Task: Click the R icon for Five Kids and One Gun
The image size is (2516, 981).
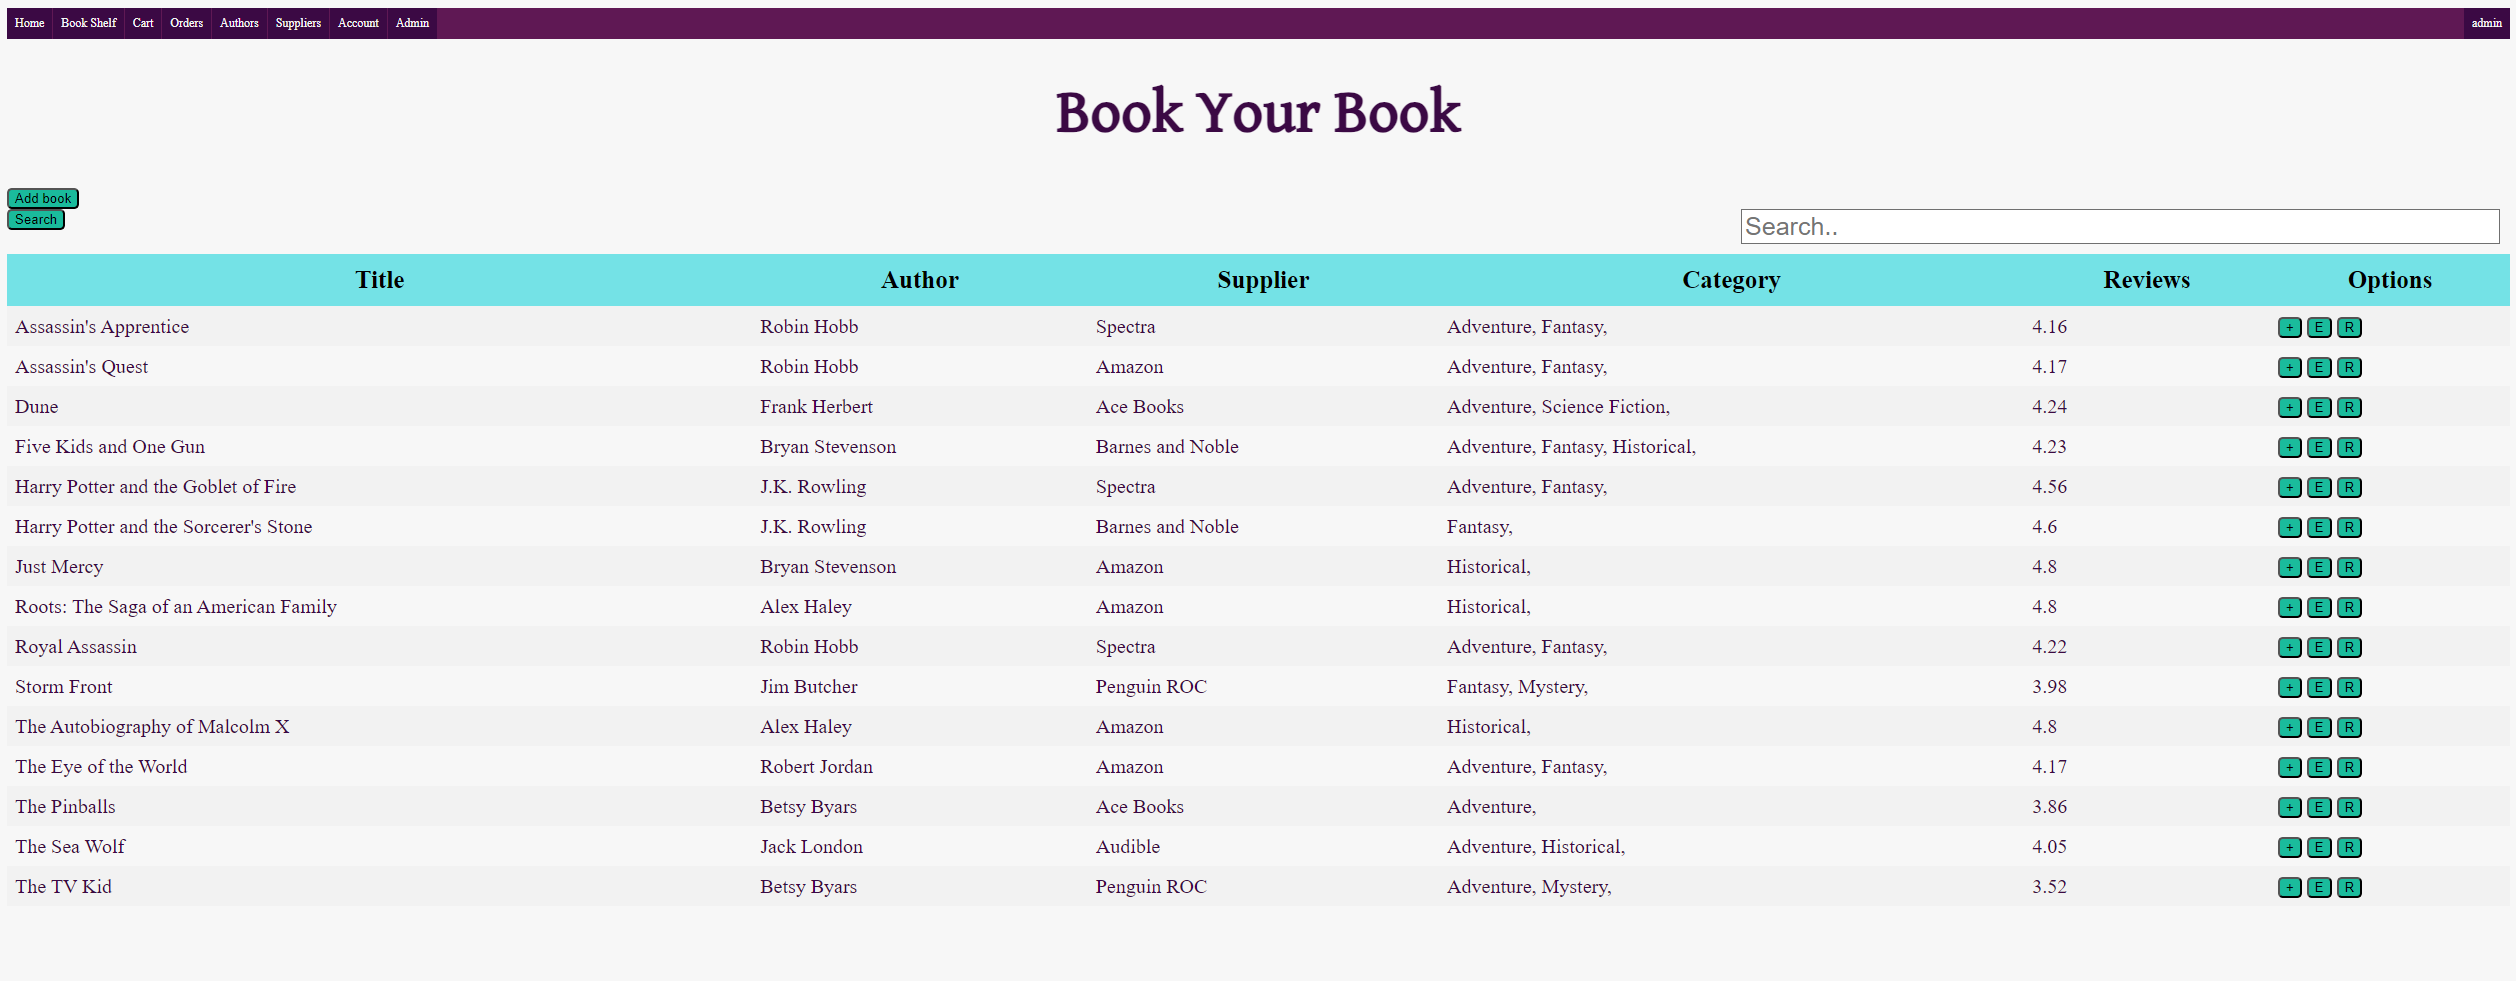Action: pos(2349,447)
